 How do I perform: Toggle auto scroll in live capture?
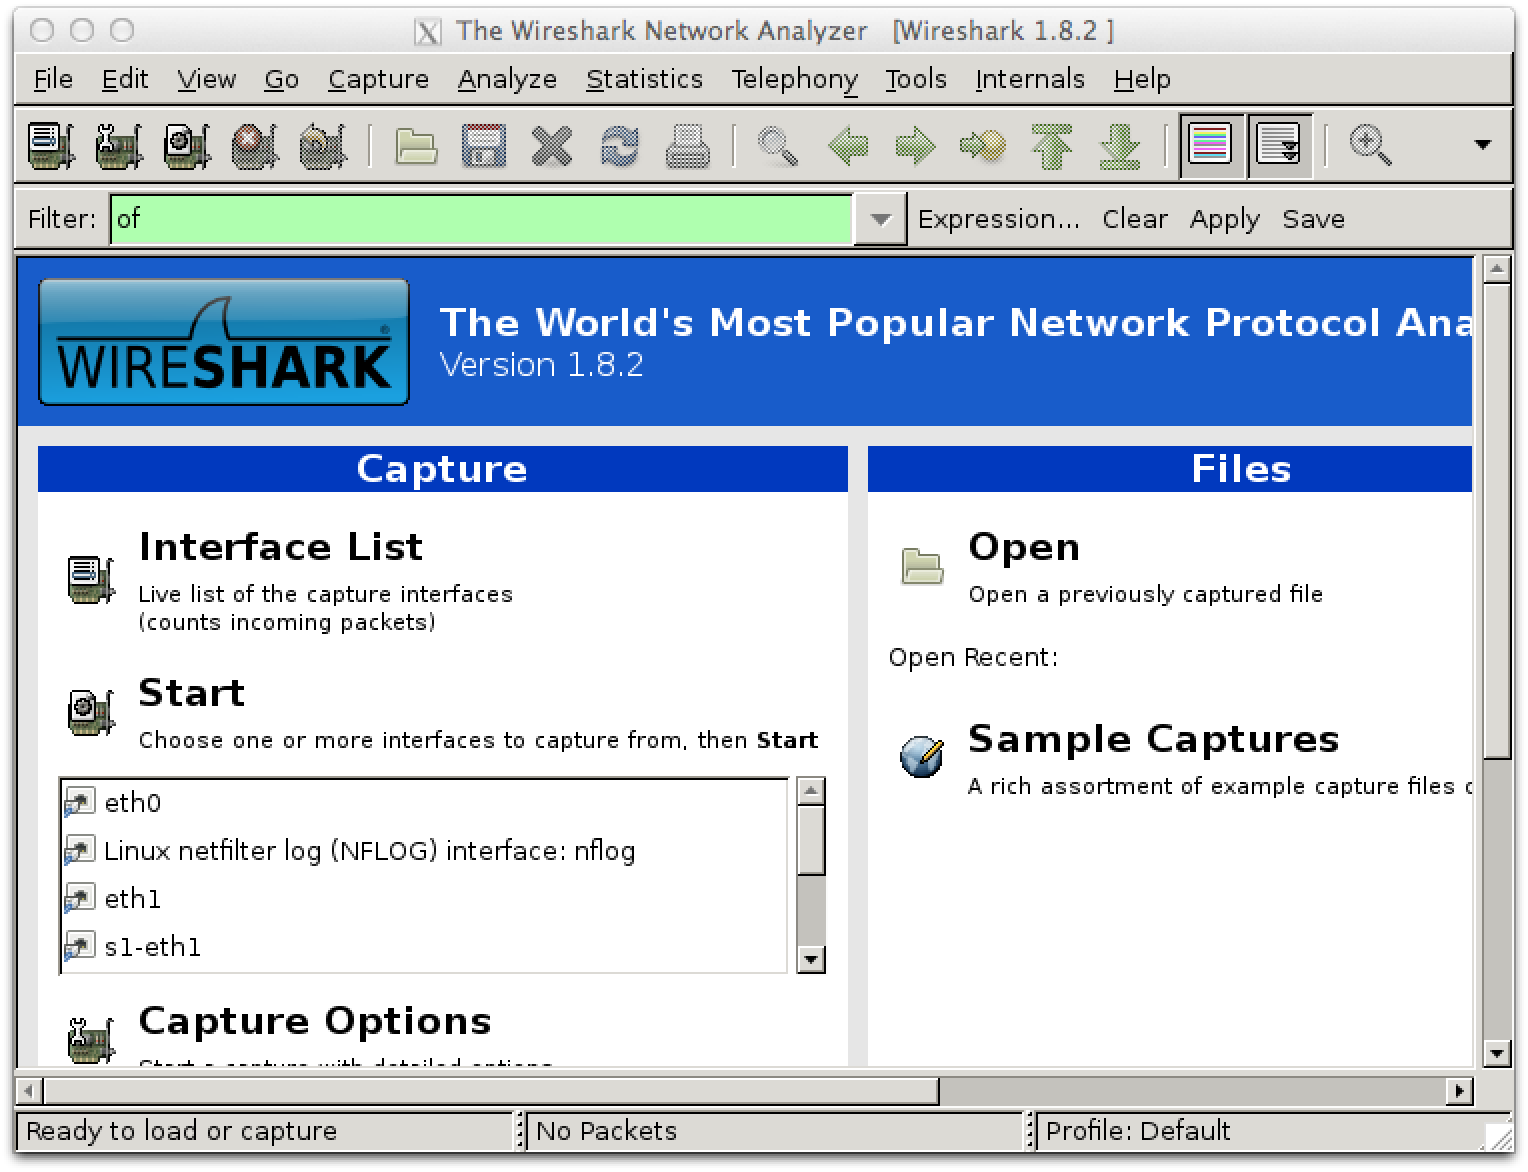point(1279,146)
